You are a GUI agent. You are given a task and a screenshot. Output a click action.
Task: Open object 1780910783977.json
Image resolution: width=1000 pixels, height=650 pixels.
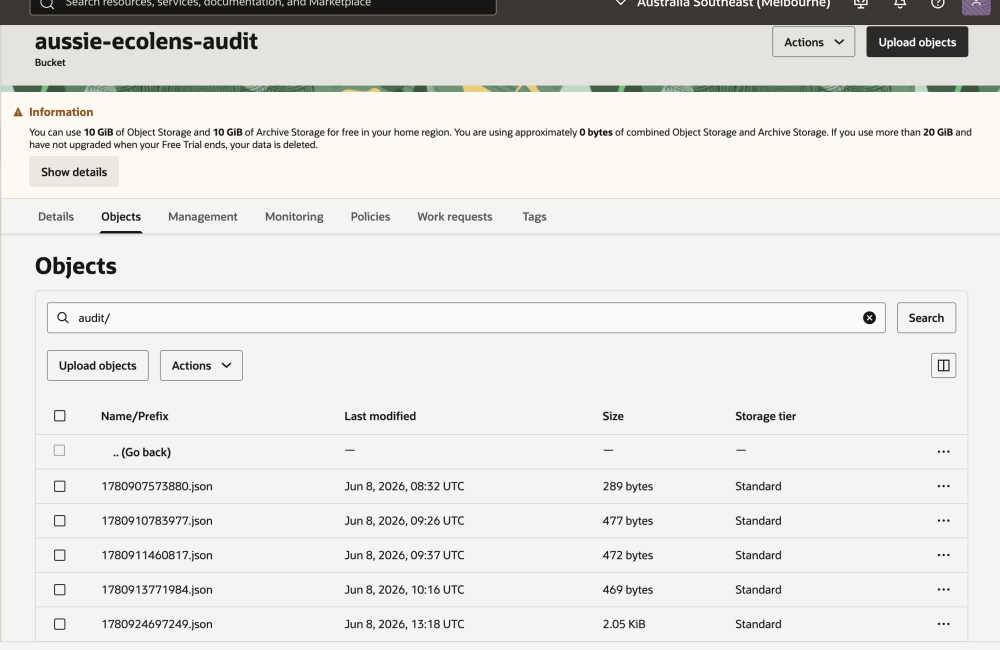click(x=157, y=521)
